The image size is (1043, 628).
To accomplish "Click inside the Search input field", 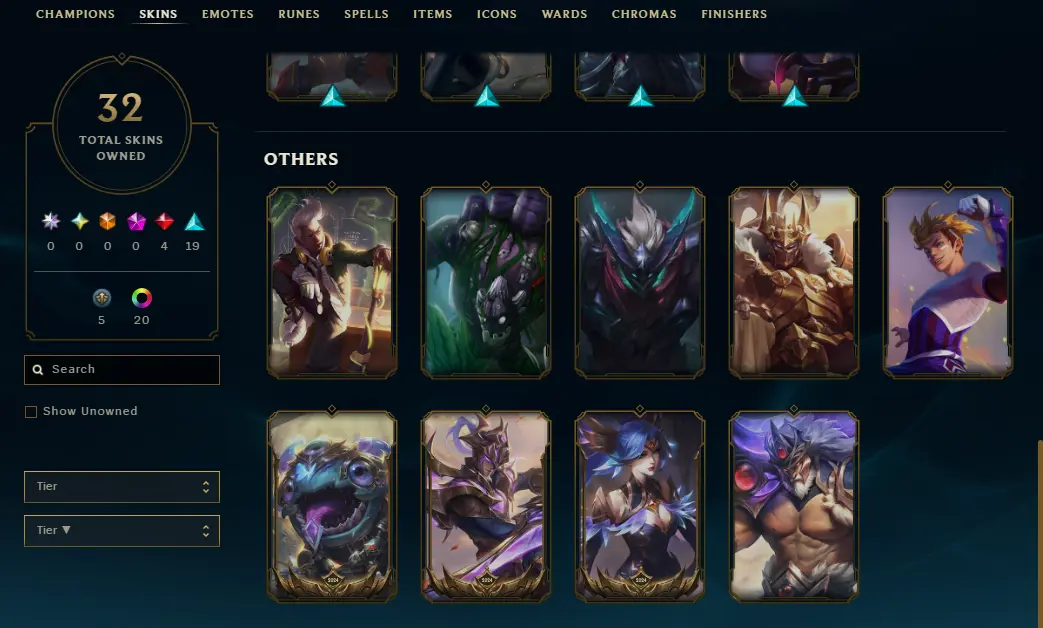I will [122, 370].
